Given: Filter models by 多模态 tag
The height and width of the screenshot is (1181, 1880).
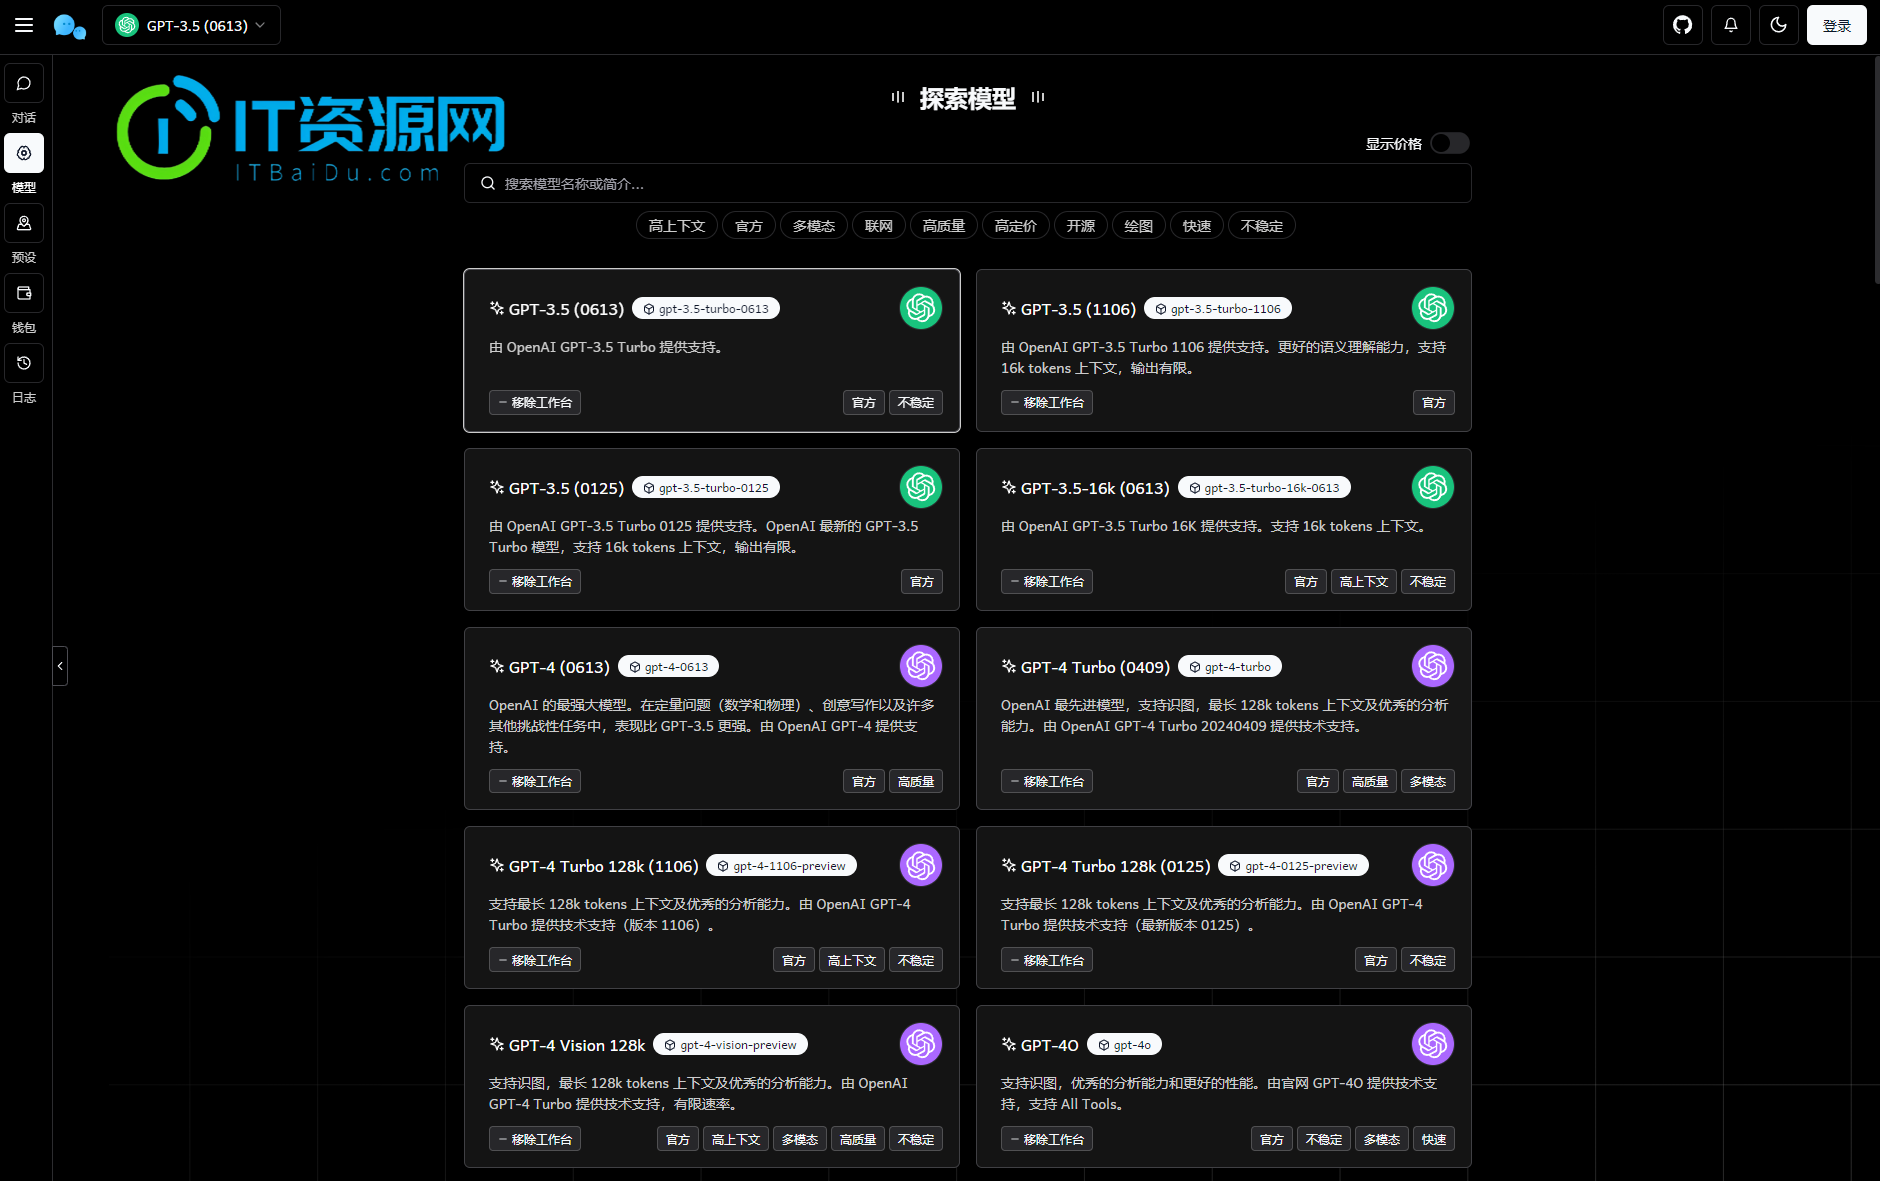Looking at the screenshot, I should (814, 226).
